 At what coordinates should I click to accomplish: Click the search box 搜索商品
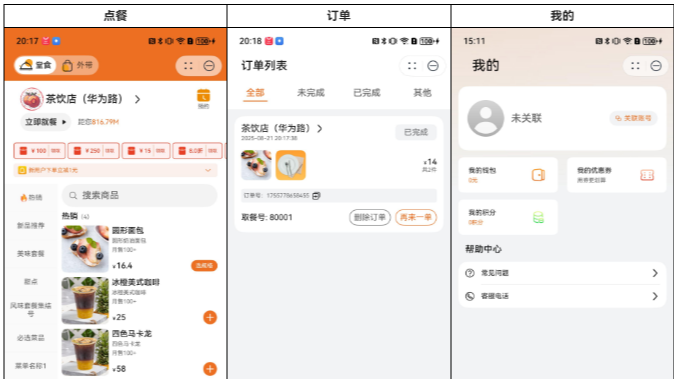(x=140, y=196)
